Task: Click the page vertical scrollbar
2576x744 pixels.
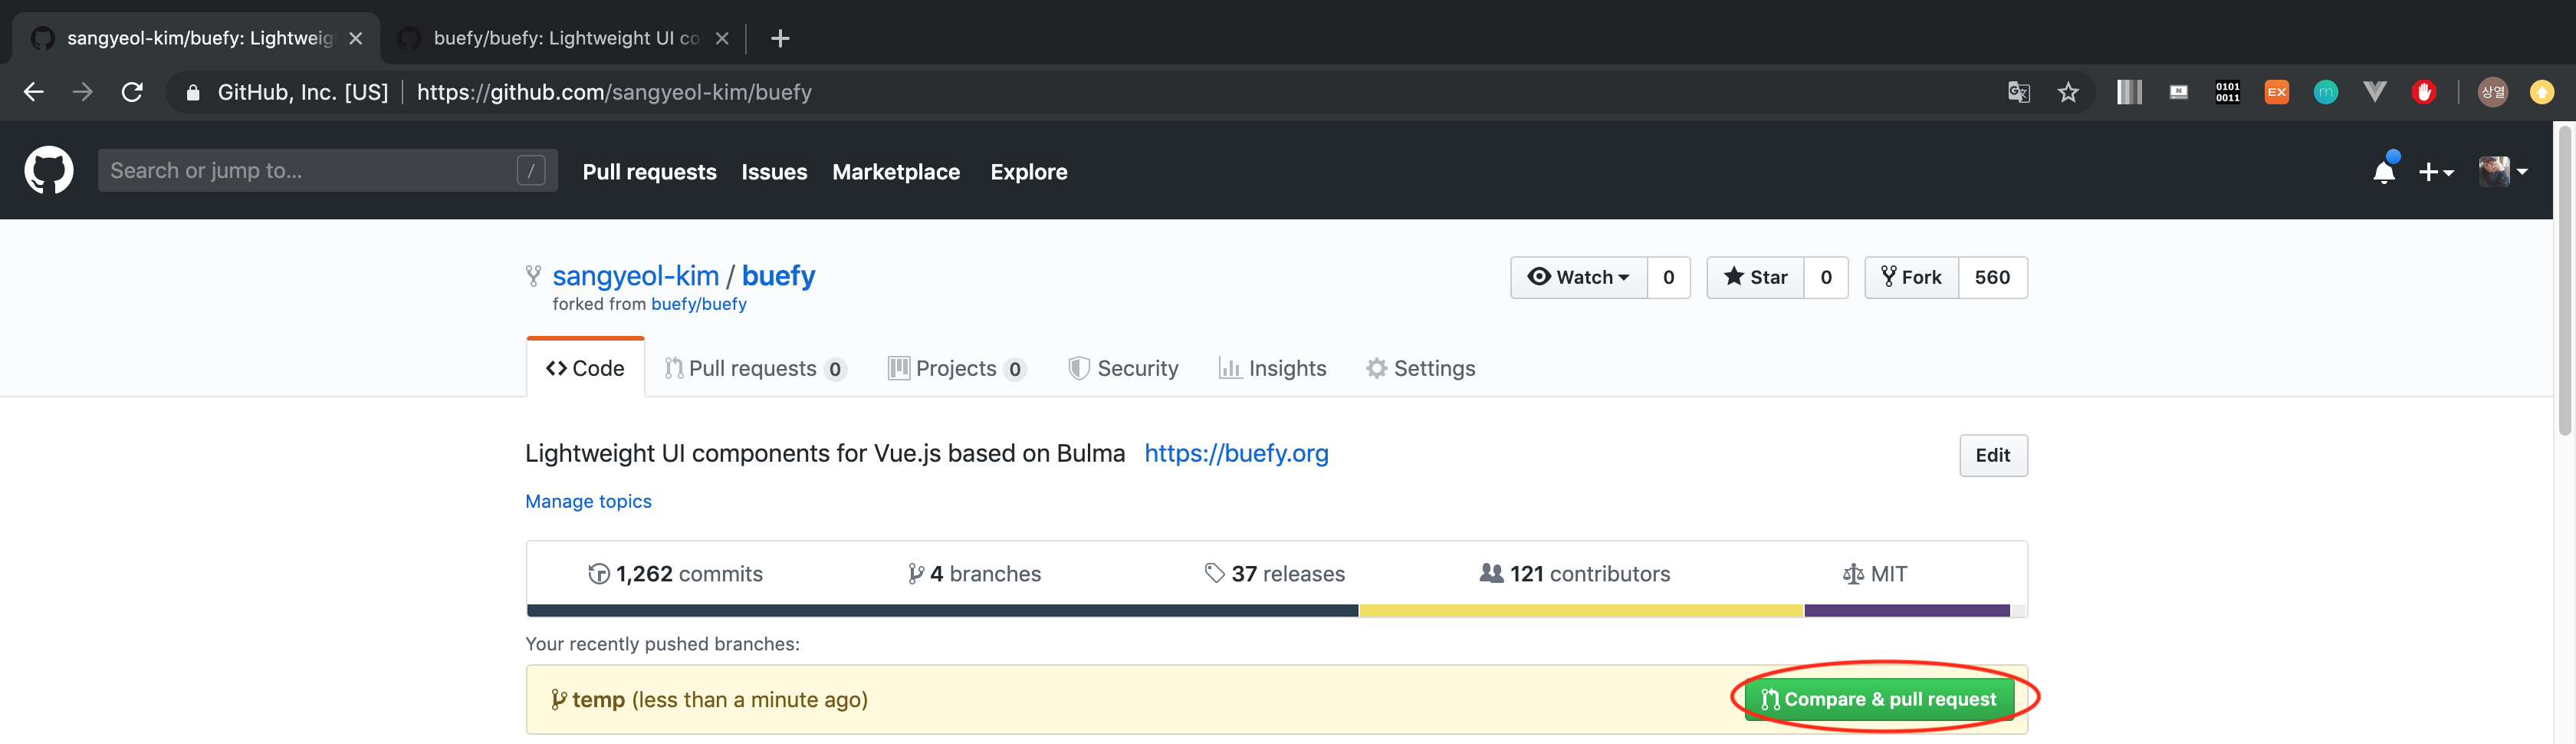Action: [2564, 280]
